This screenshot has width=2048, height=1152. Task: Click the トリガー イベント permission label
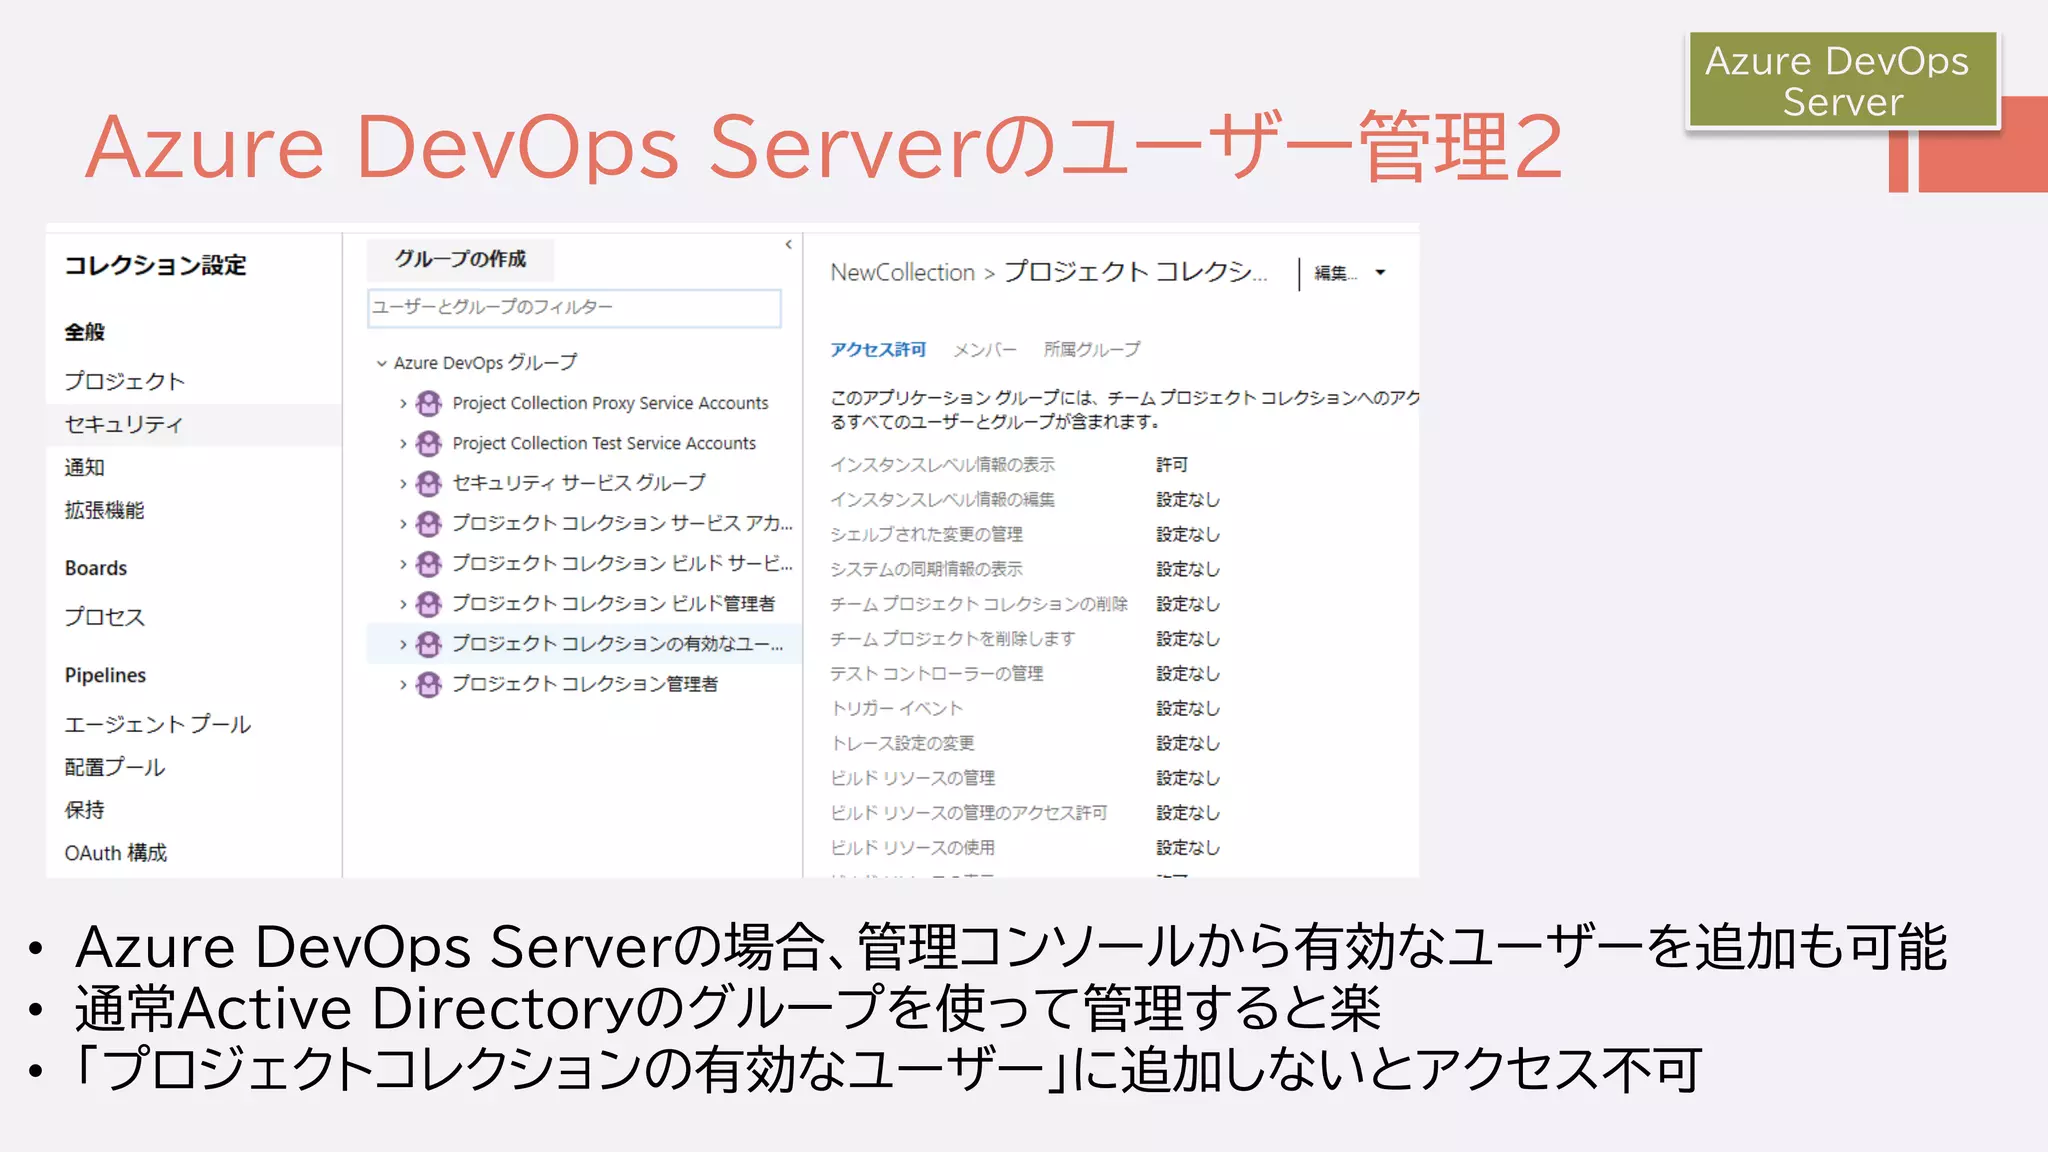pyautogui.click(x=897, y=708)
